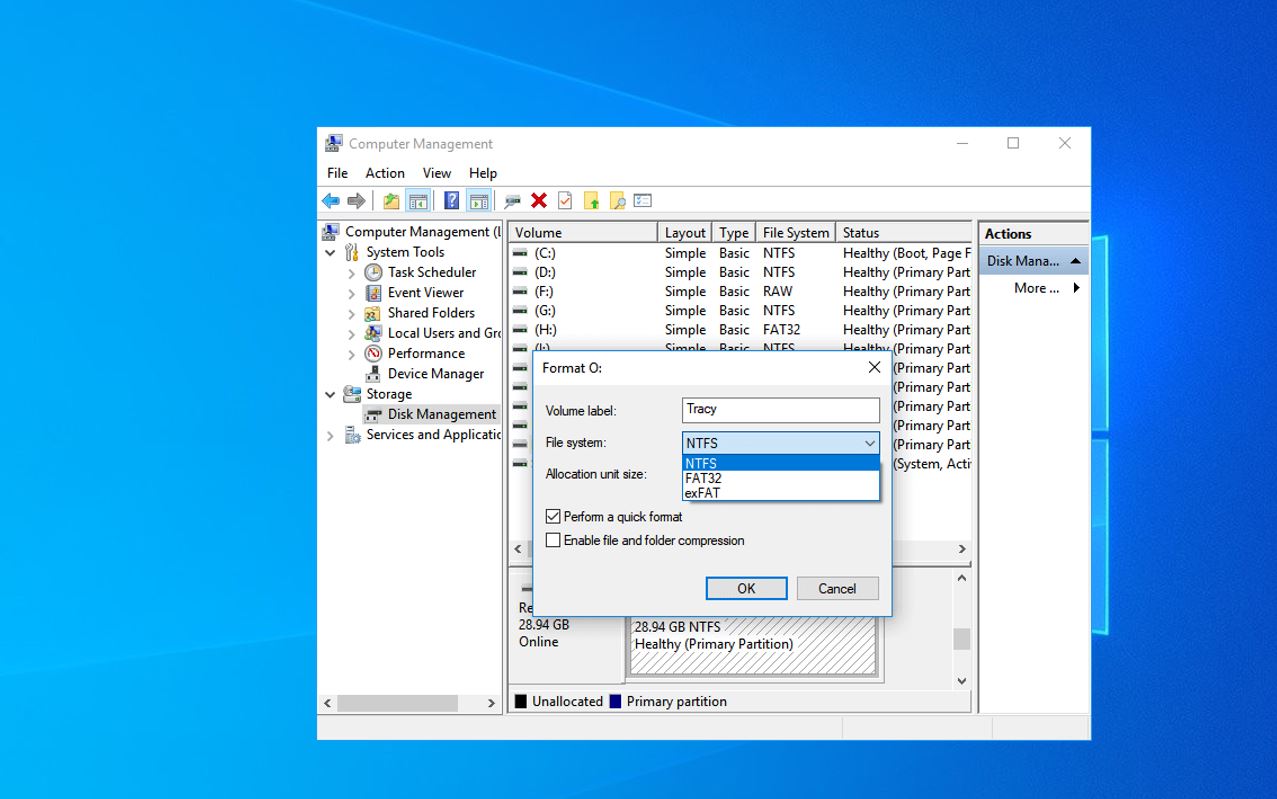This screenshot has height=799, width=1277.
Task: Click the Show/Hide Console Tree icon
Action: pos(418,201)
